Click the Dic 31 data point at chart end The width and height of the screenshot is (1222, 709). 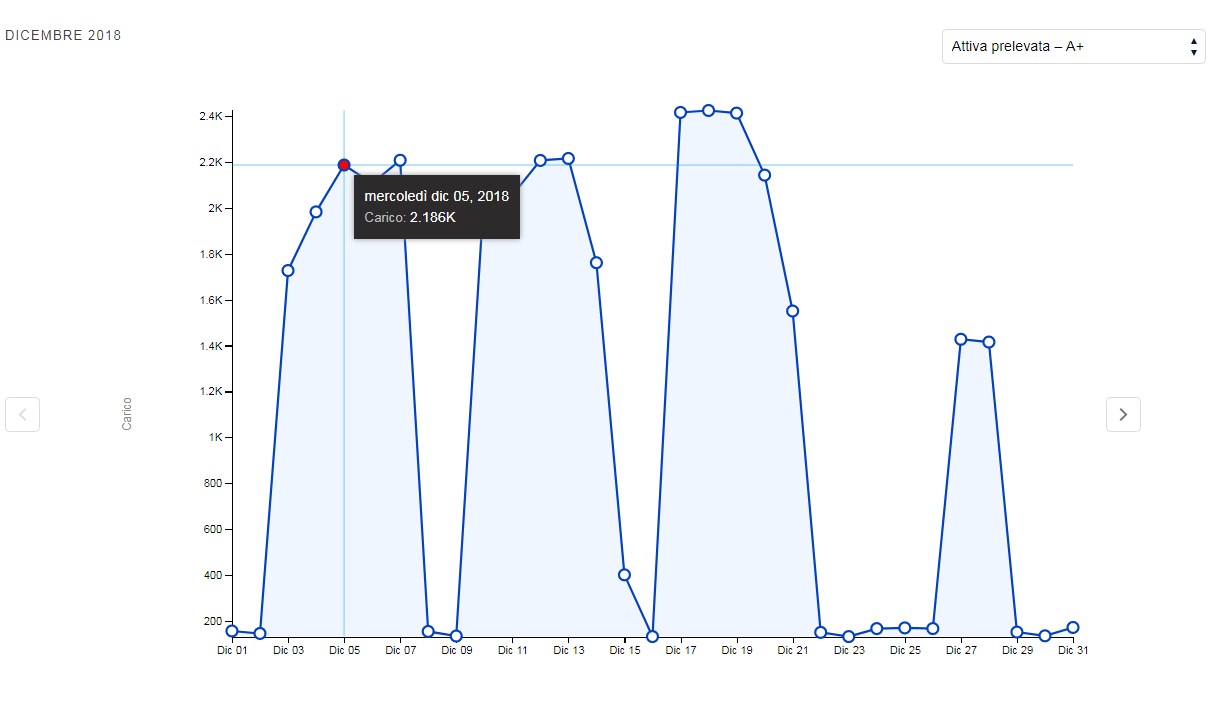1073,628
